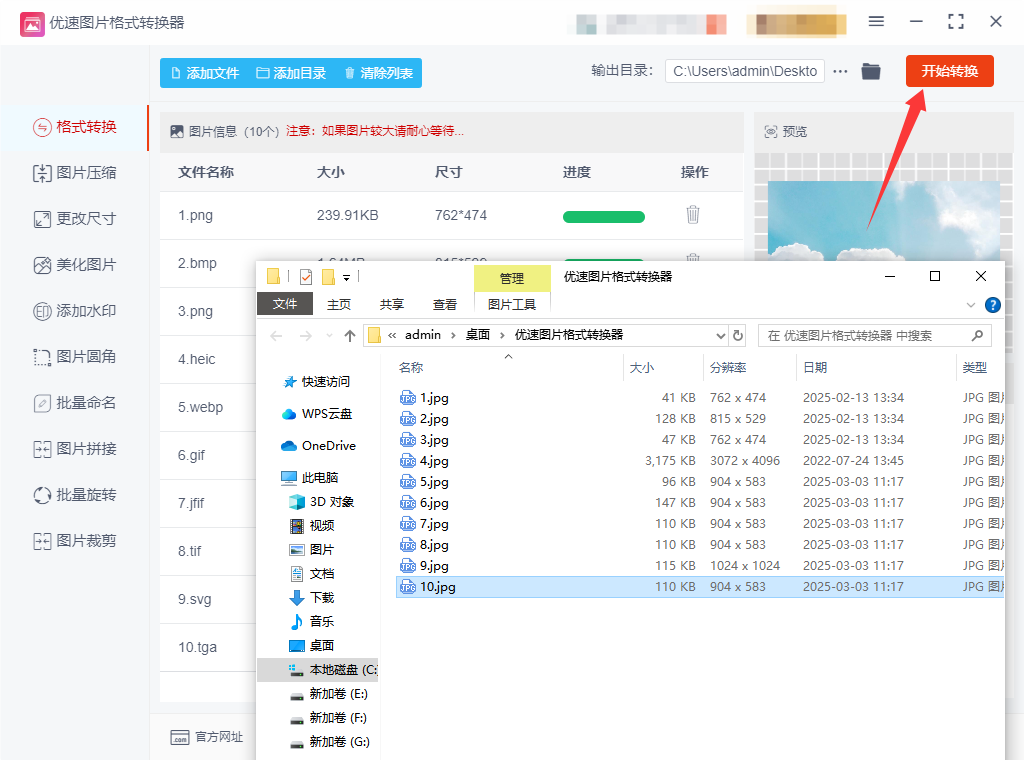Viewport: 1024px width, 760px height.
Task: Click the 添加目录 toolbar button
Action: (291, 73)
